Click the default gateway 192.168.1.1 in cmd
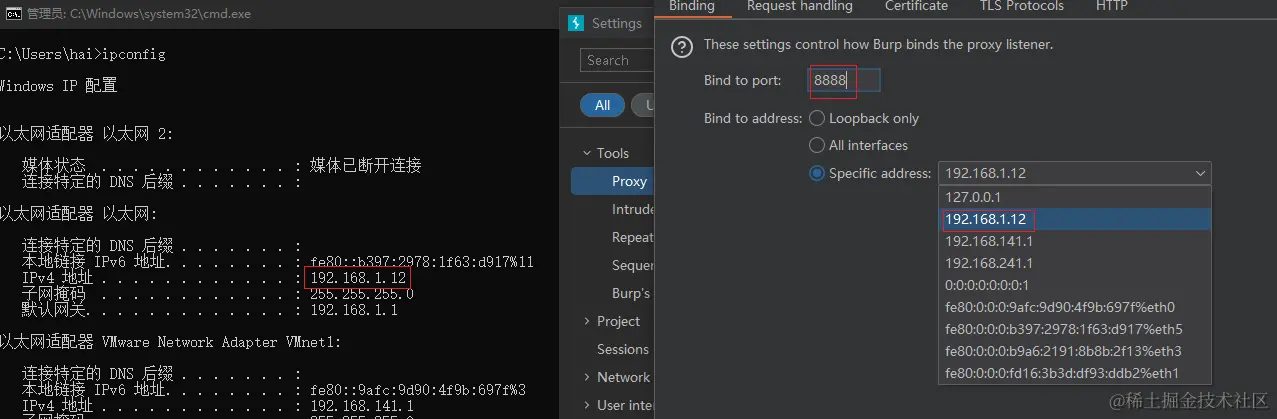 pos(354,310)
